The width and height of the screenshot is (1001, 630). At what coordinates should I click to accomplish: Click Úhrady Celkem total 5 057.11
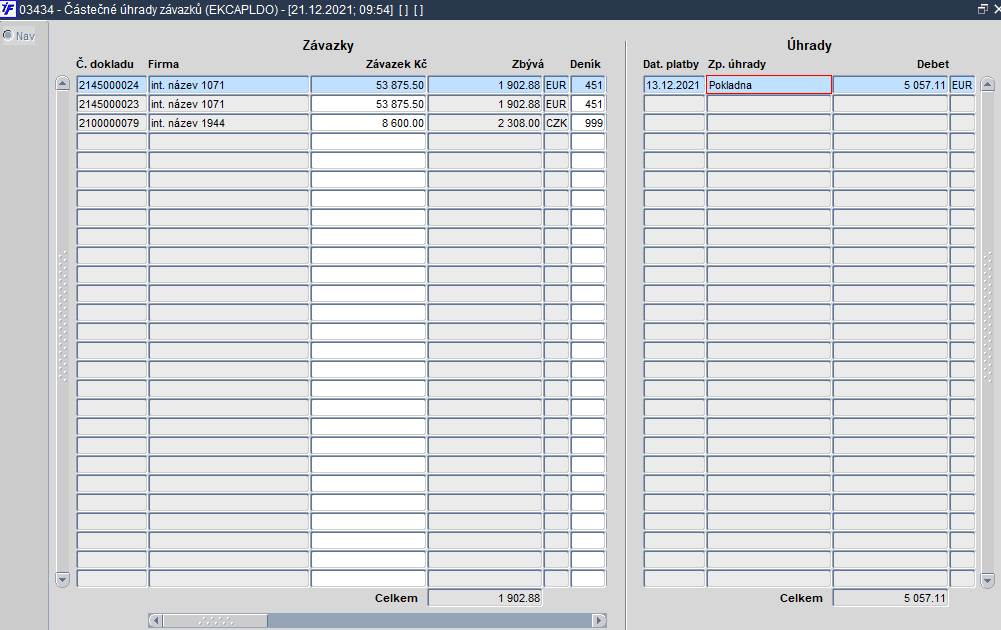pos(891,598)
